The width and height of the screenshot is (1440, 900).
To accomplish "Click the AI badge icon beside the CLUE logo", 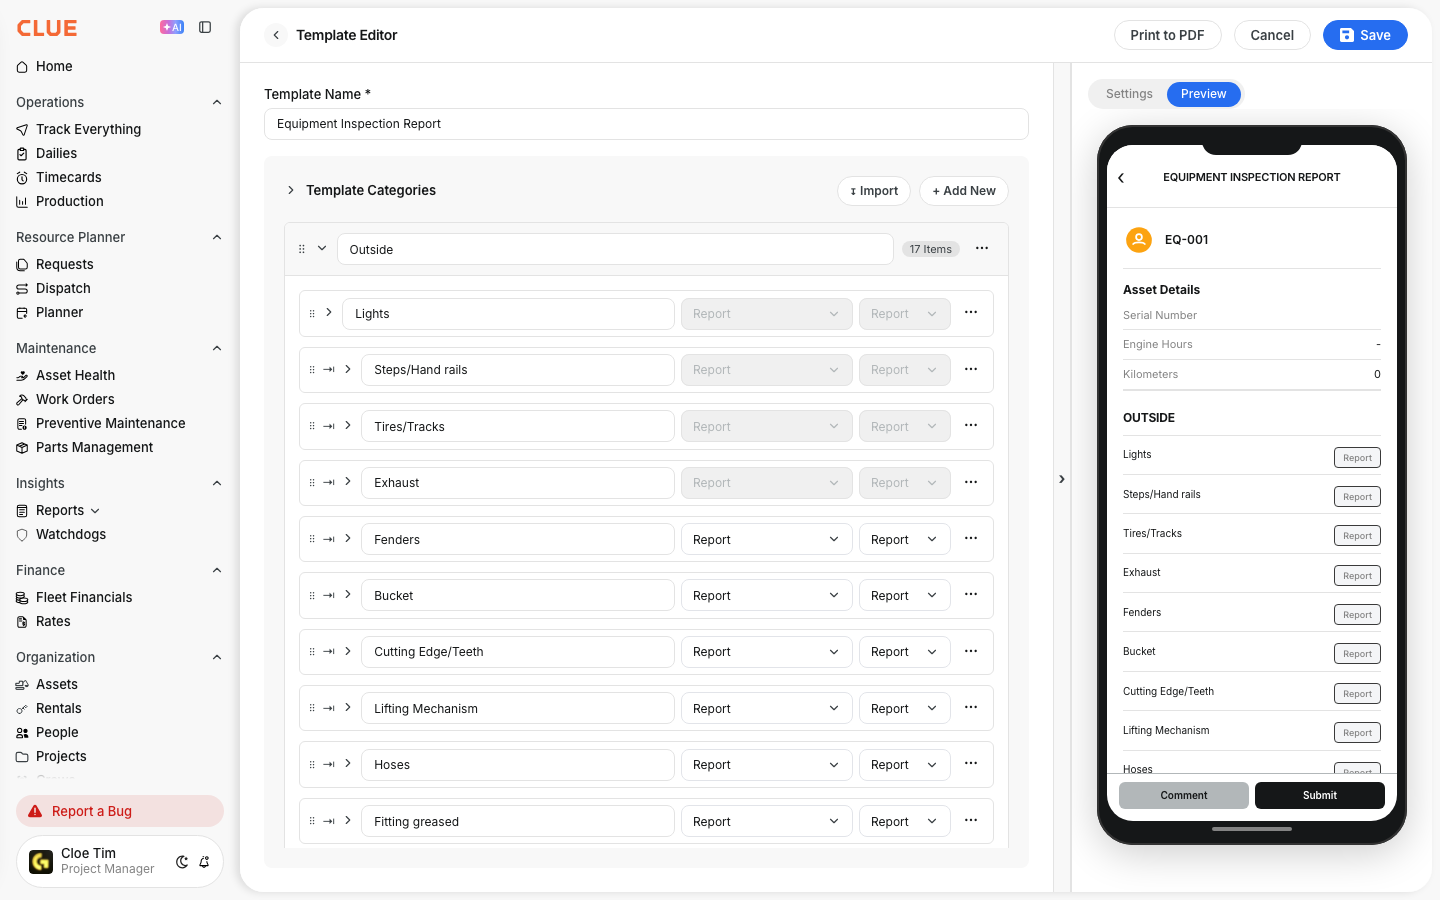I will pos(172,27).
